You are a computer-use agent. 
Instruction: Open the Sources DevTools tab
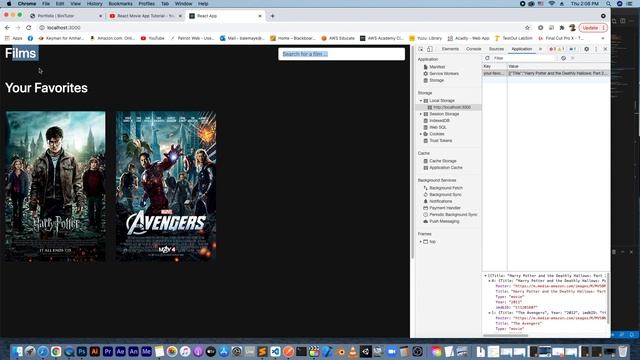pos(496,49)
